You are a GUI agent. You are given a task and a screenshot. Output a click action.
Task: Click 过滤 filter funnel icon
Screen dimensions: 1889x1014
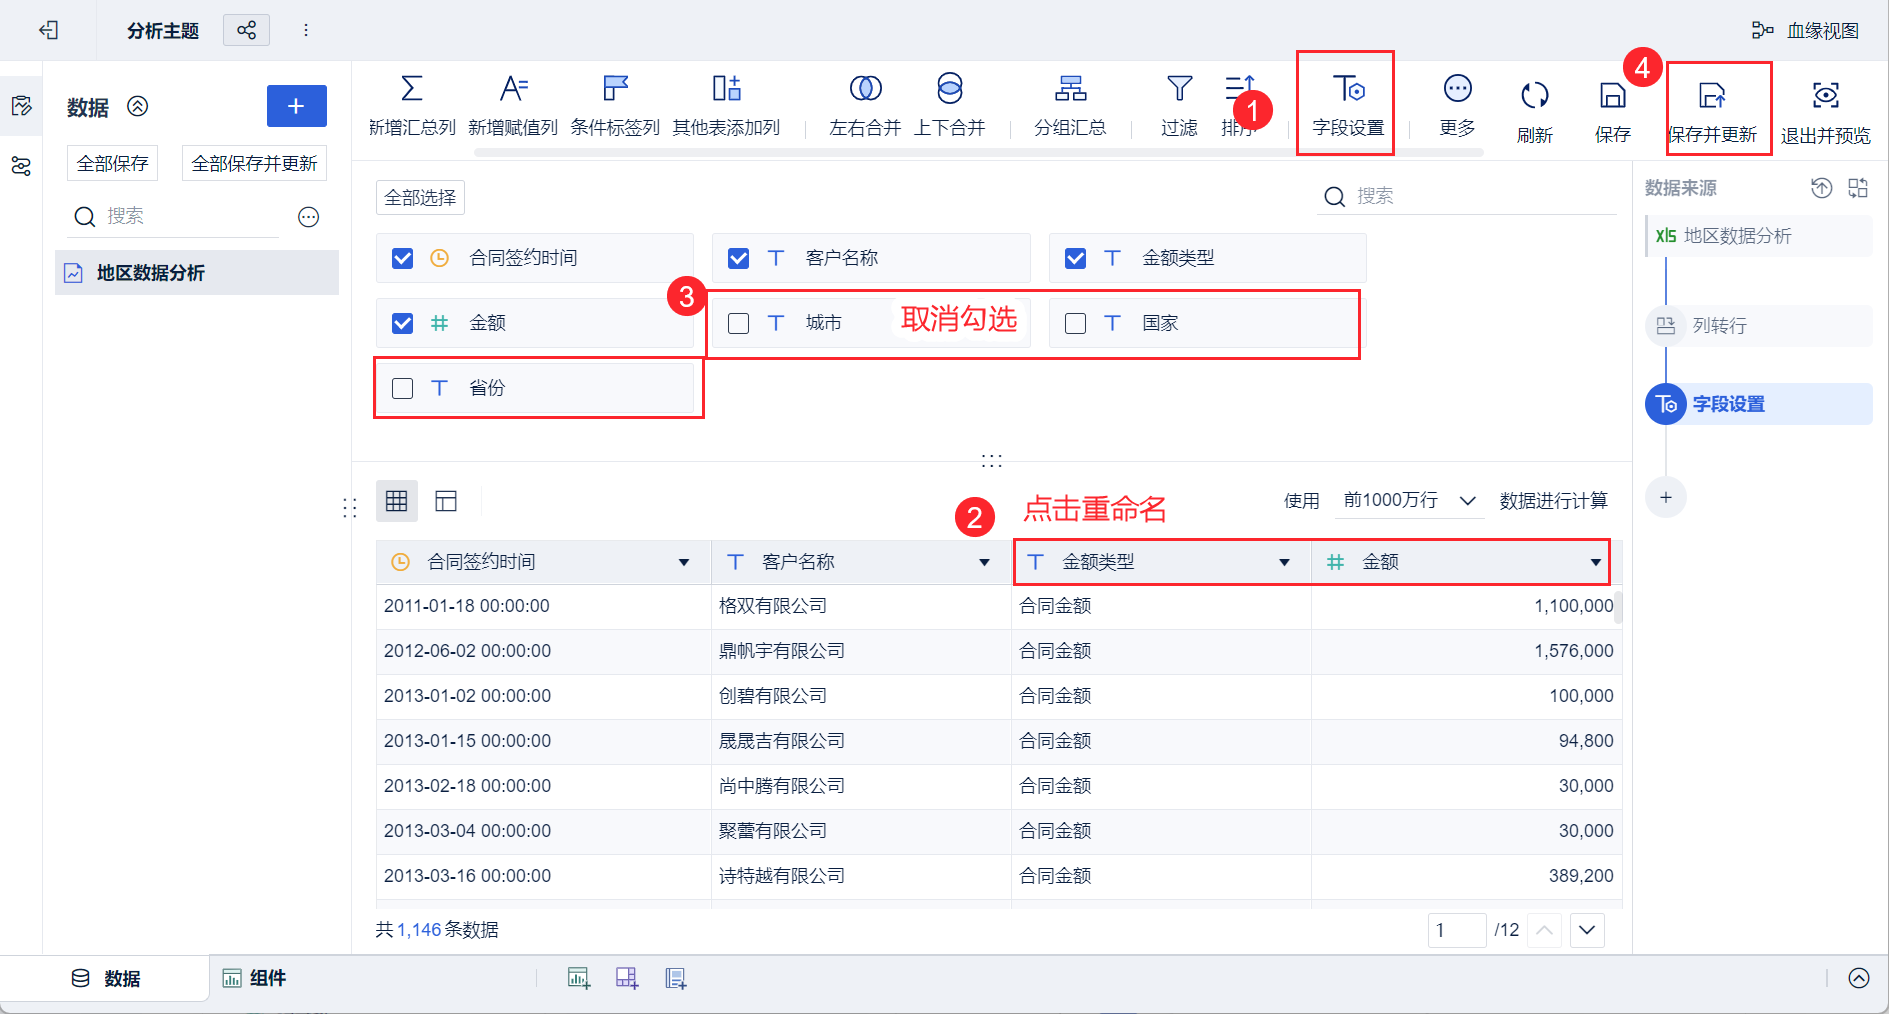click(x=1180, y=88)
